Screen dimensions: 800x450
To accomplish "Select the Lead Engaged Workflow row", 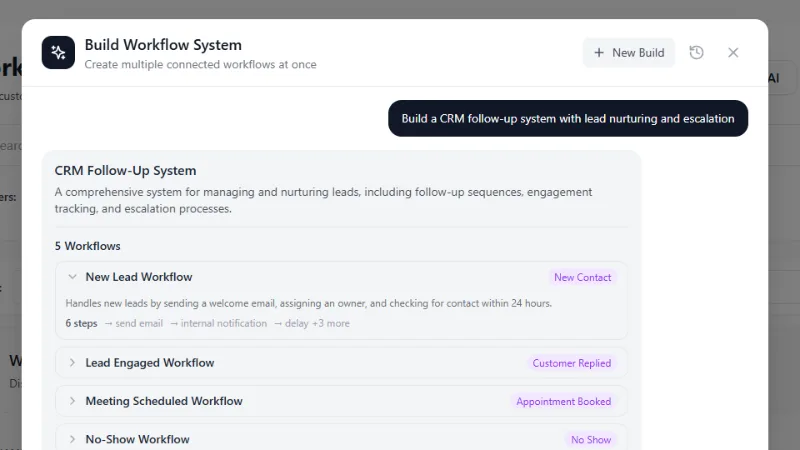I will [x=341, y=363].
